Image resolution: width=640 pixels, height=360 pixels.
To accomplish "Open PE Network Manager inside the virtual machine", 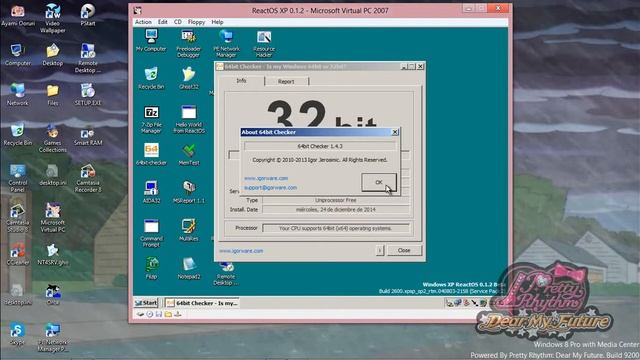I will 226,43.
